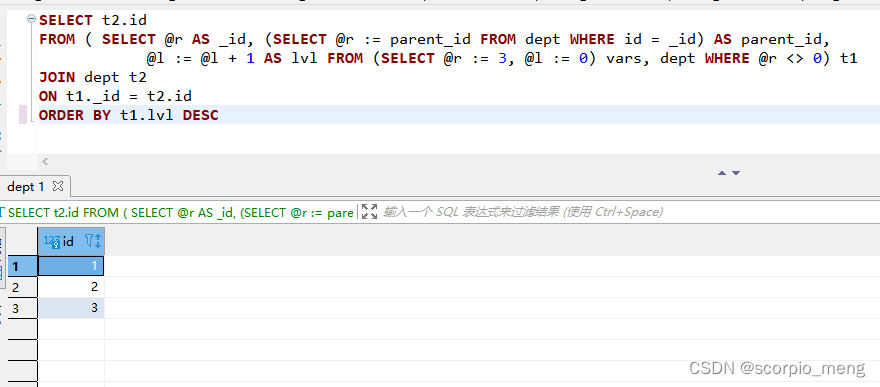Select the id cell with value 1
Screen dimensions: 880x387
(x=71, y=266)
